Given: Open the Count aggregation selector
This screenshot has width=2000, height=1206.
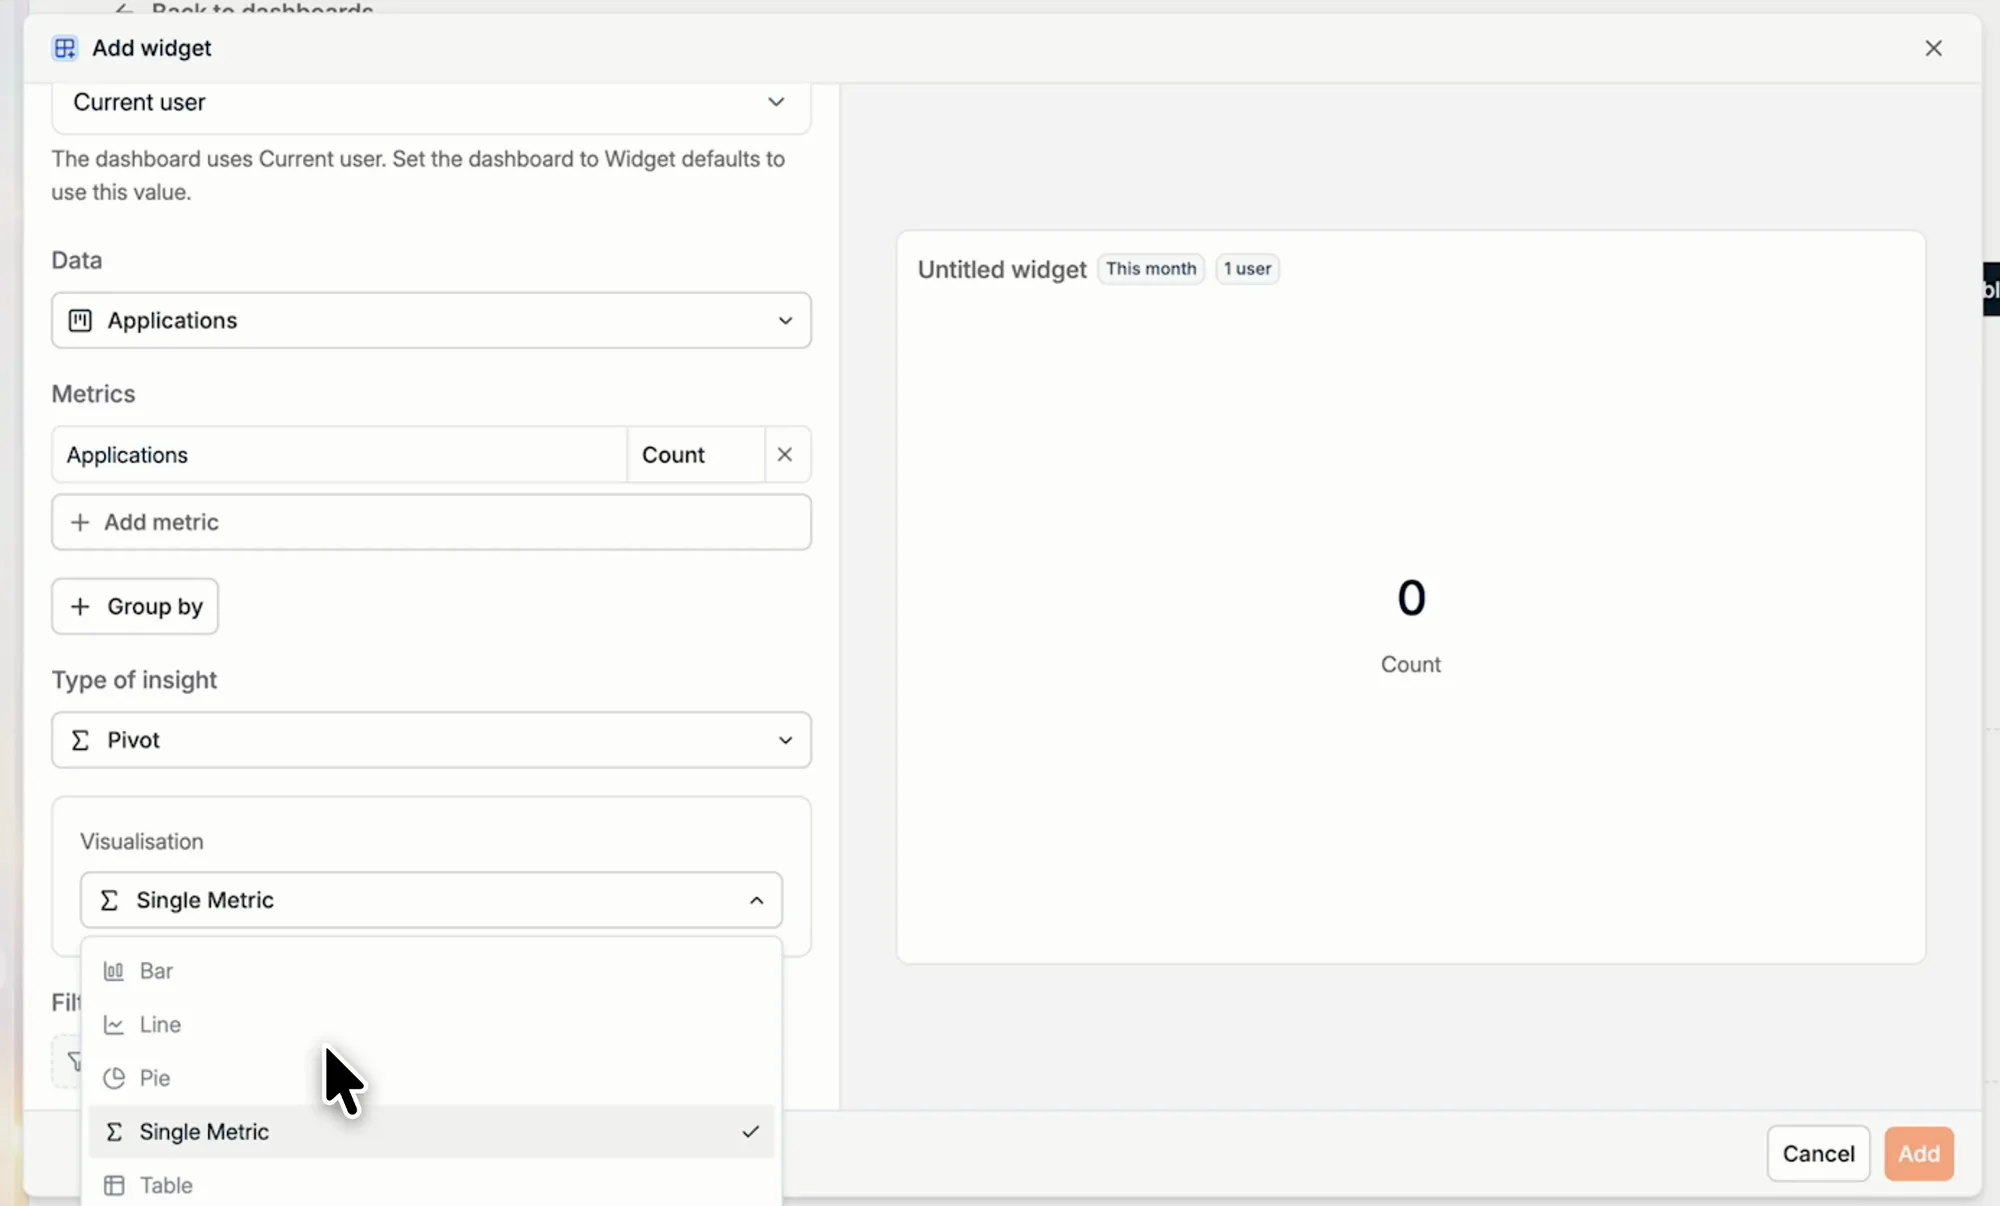Looking at the screenshot, I should pyautogui.click(x=696, y=455).
